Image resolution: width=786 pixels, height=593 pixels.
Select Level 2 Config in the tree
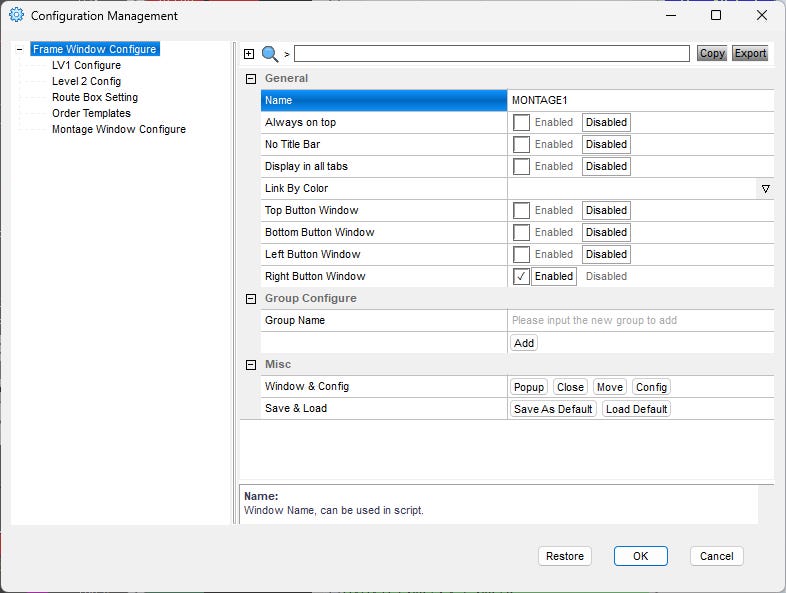86,81
